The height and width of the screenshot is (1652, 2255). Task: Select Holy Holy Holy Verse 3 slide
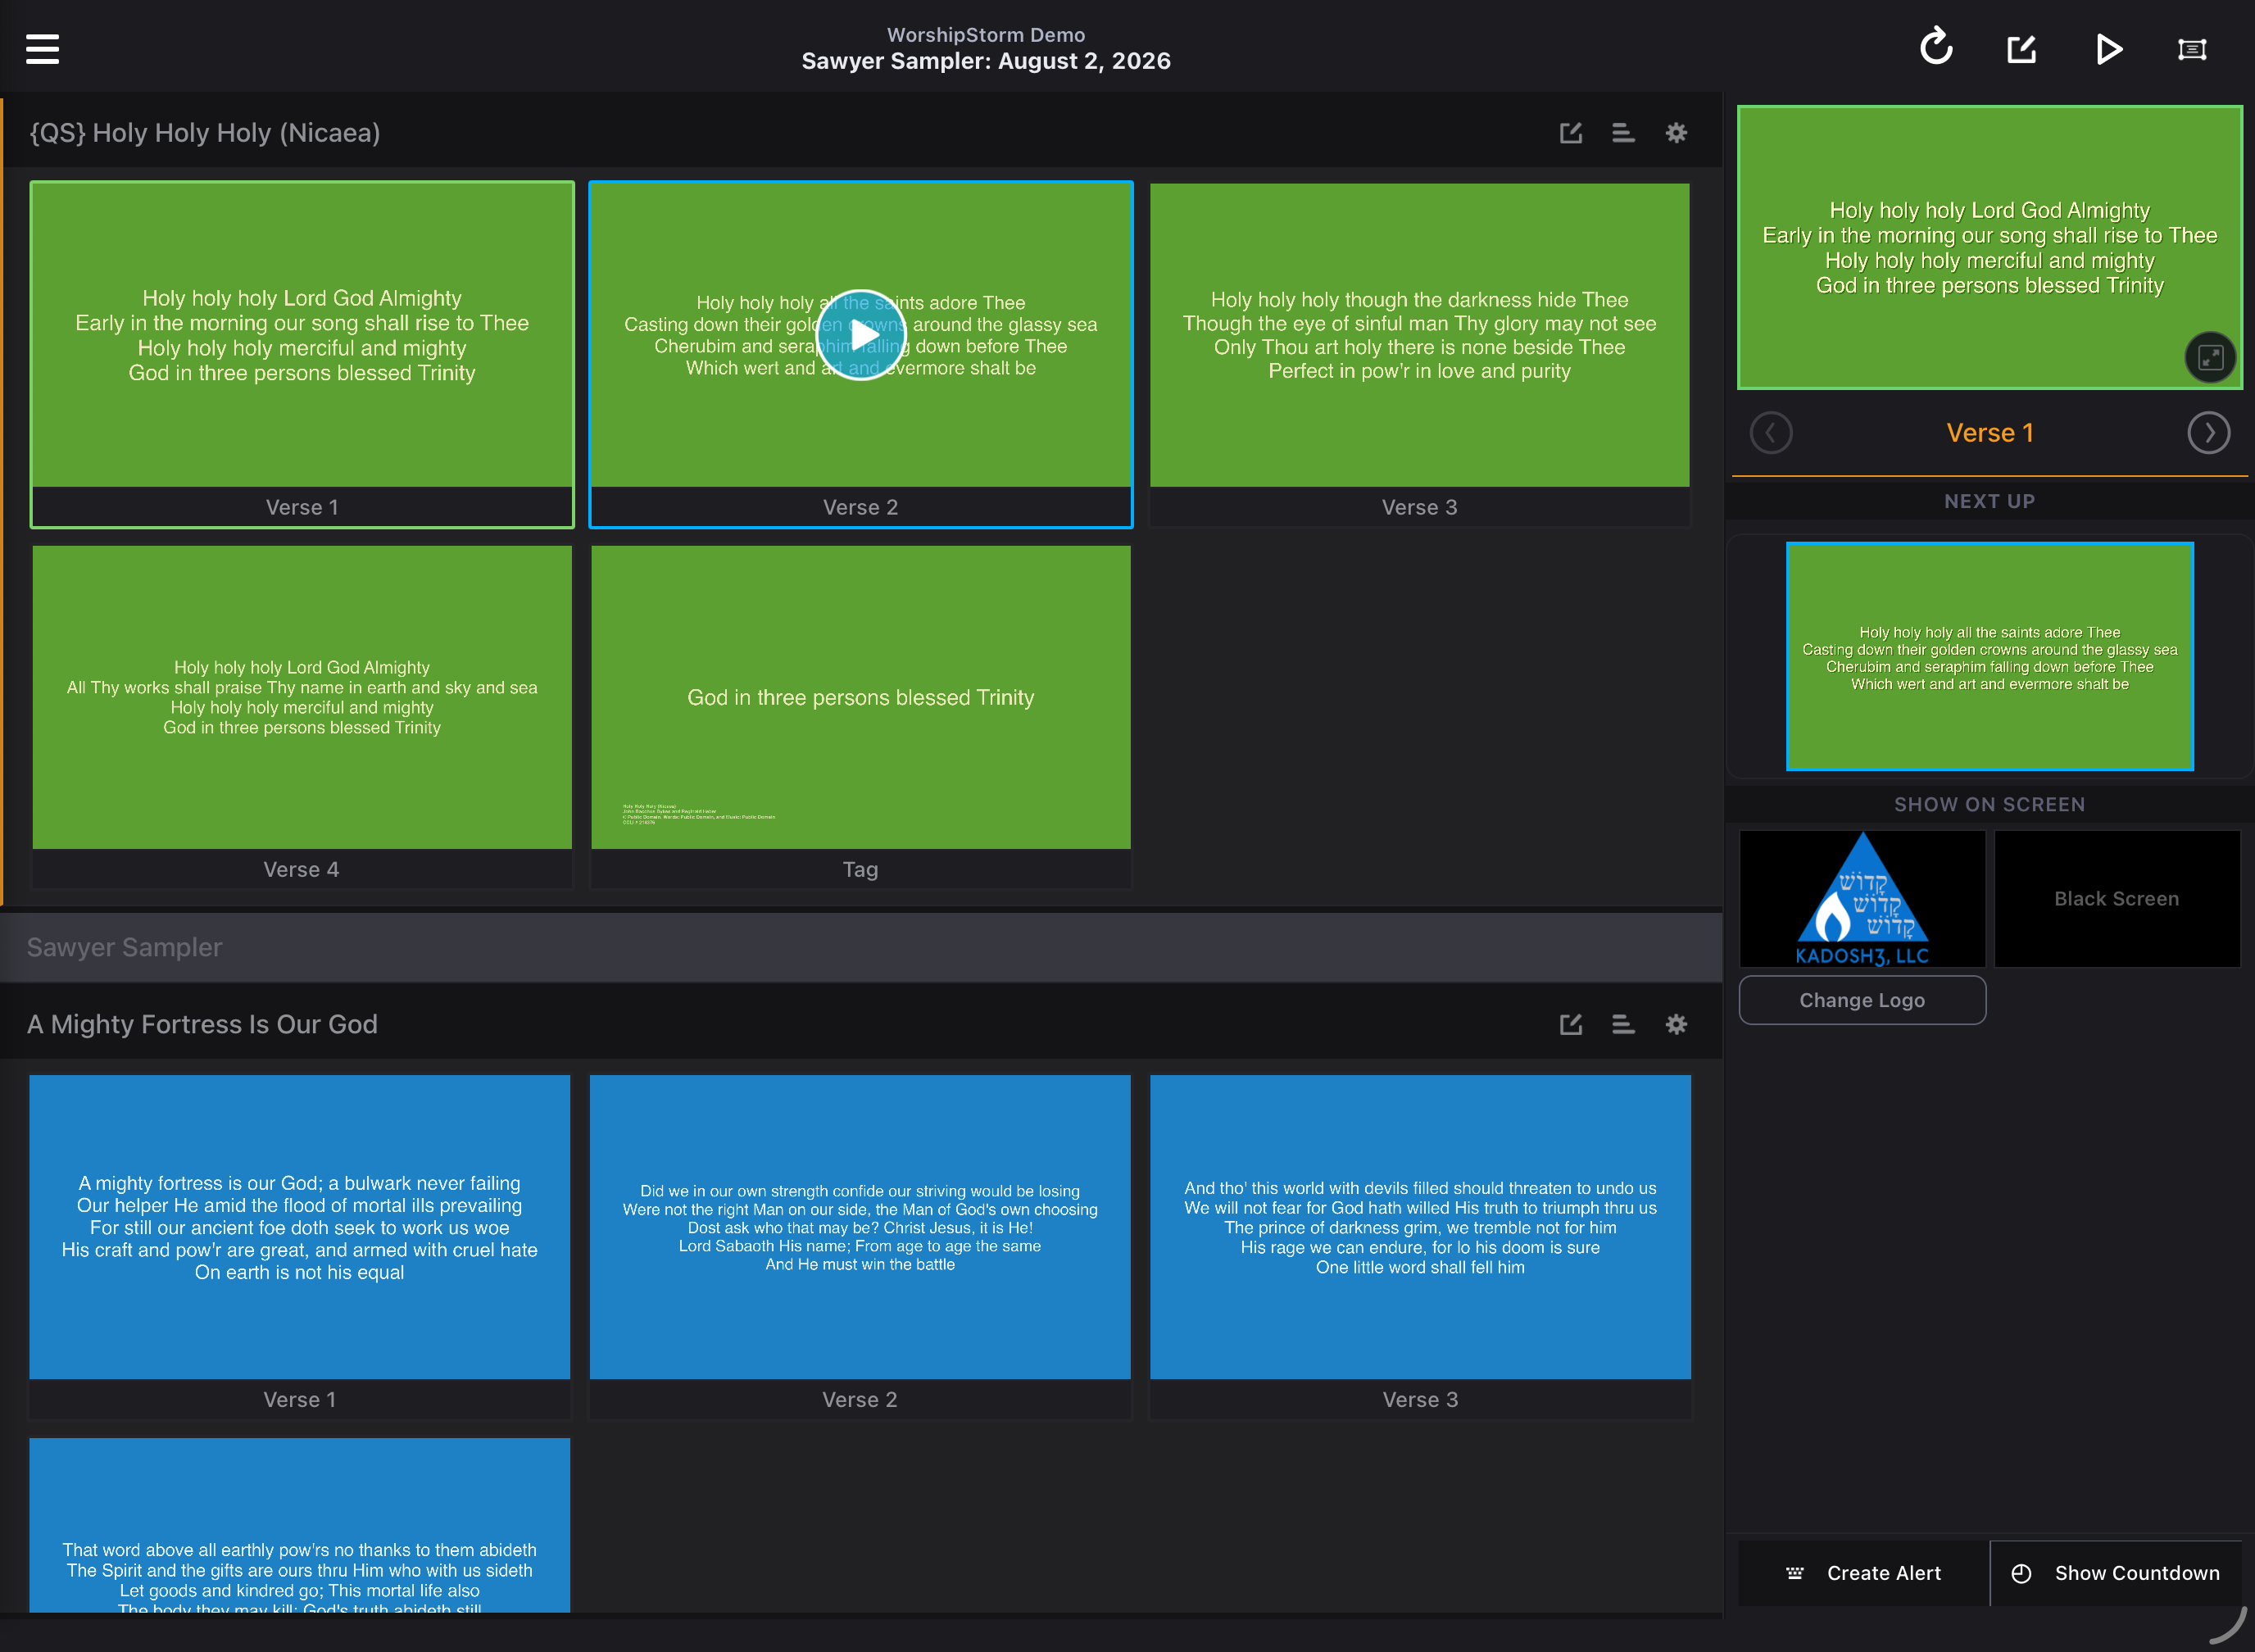click(x=1420, y=354)
